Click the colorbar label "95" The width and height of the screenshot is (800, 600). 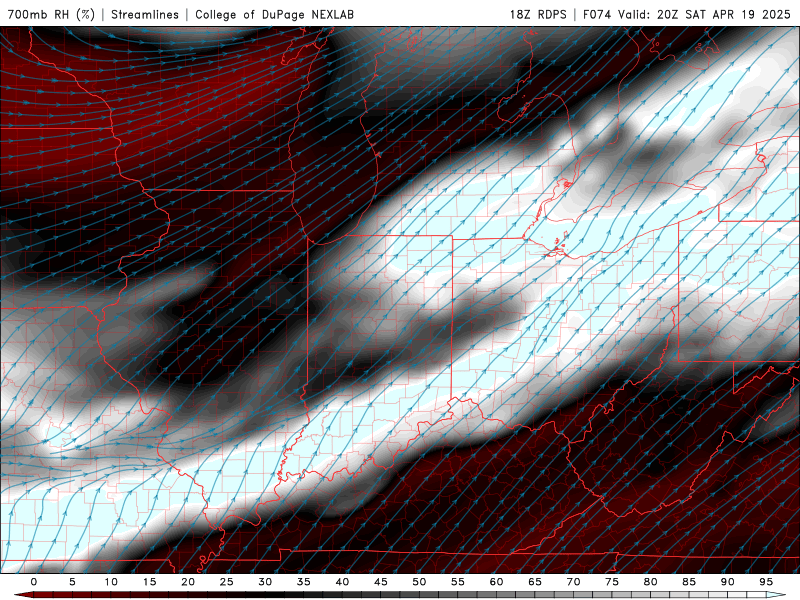point(766,582)
